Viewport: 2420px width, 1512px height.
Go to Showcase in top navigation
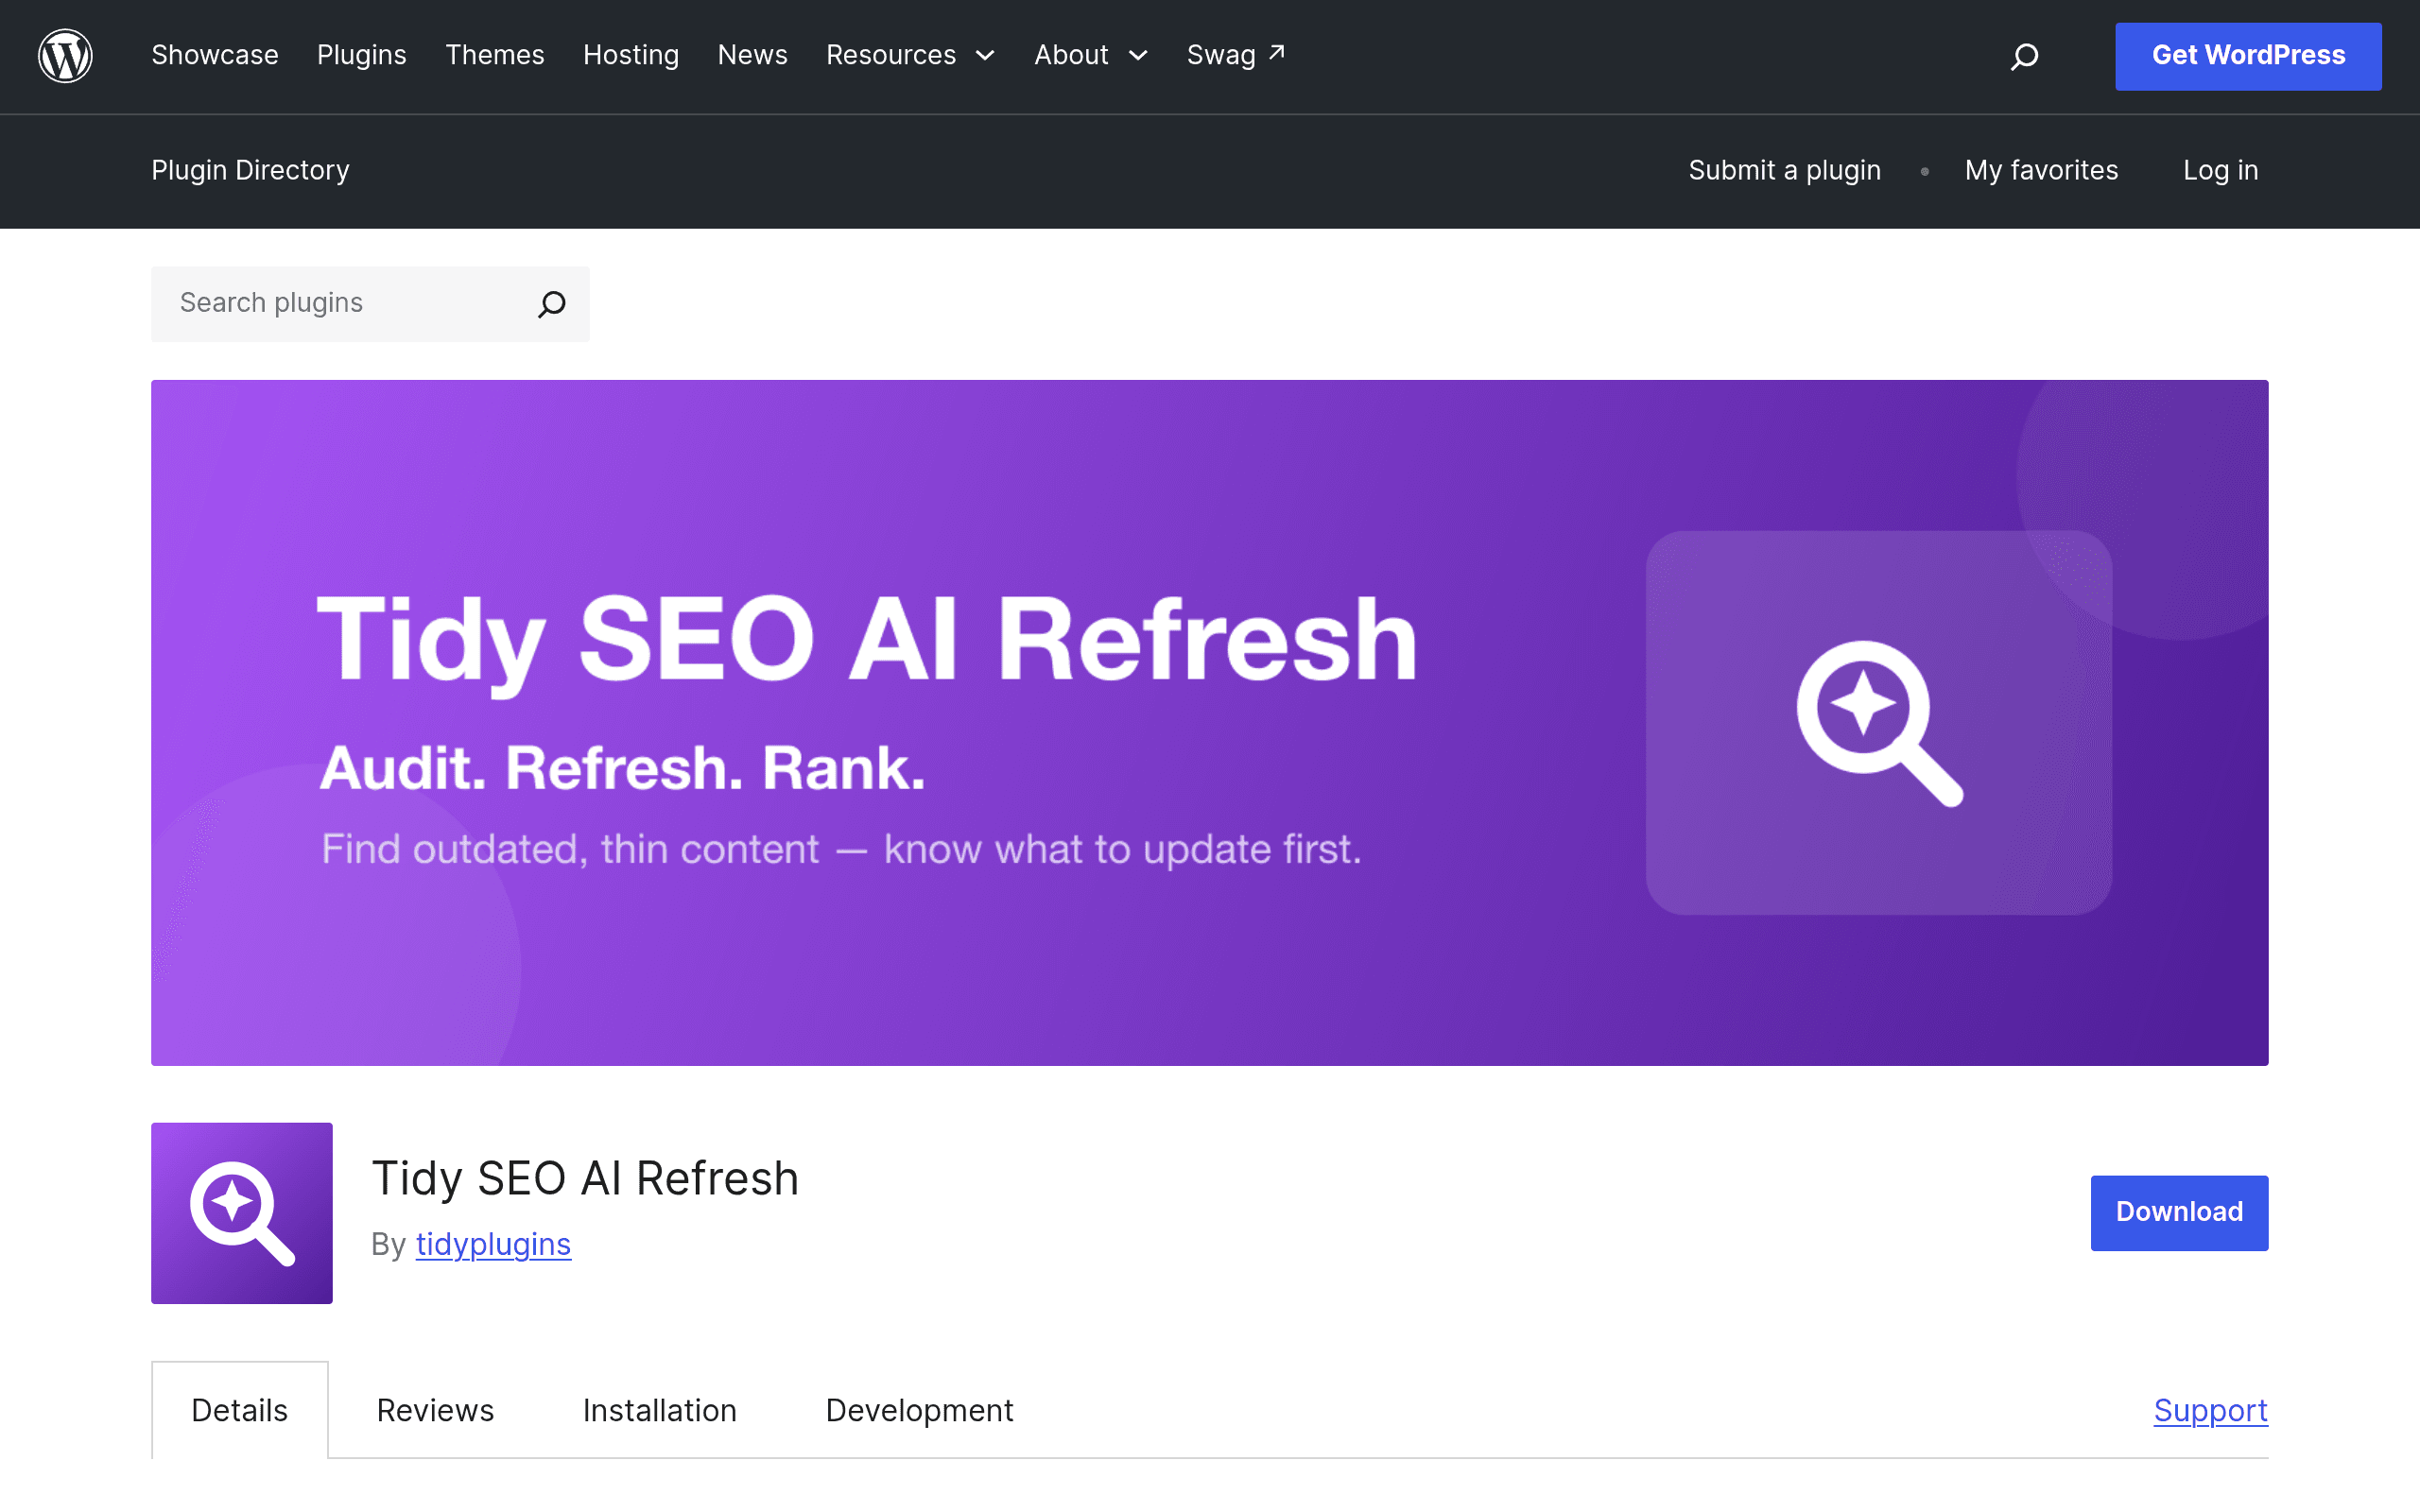(215, 55)
